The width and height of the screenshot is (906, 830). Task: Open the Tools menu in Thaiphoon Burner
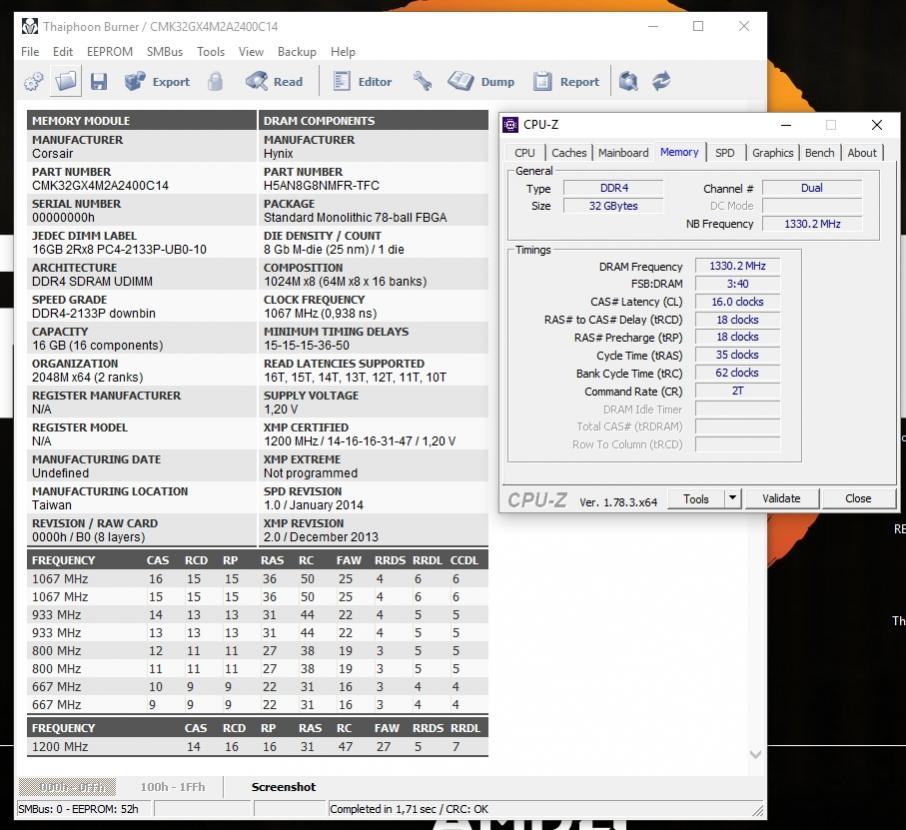pyautogui.click(x=210, y=51)
